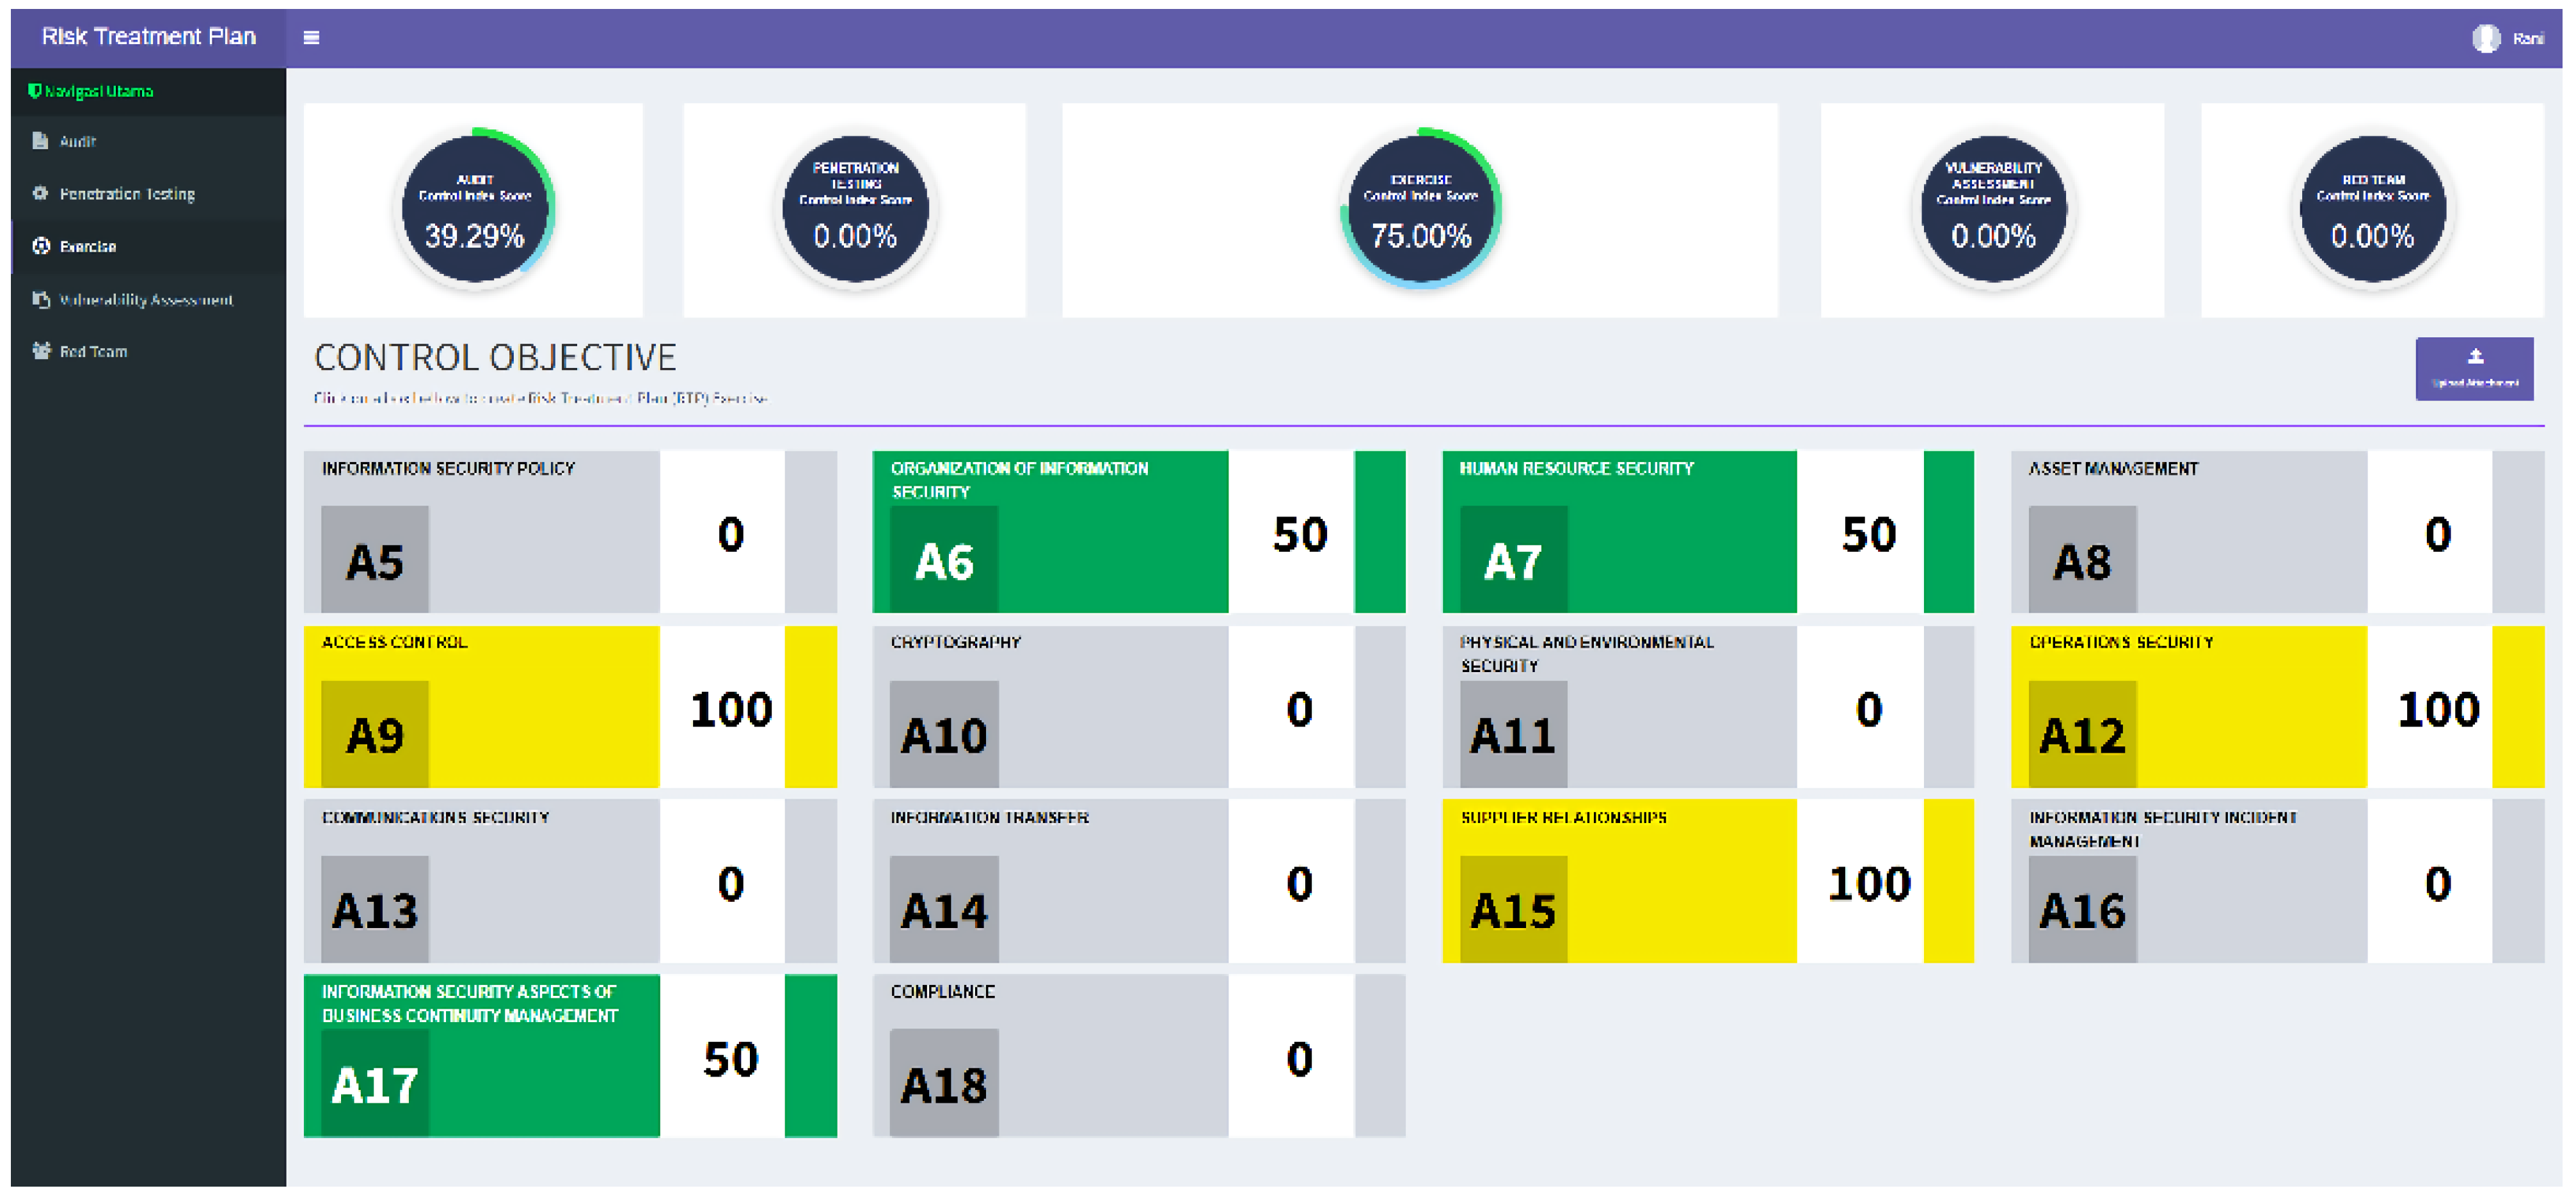This screenshot has width=2576, height=1202.
Task: Click the upload arrow icon
Action: click(2475, 357)
